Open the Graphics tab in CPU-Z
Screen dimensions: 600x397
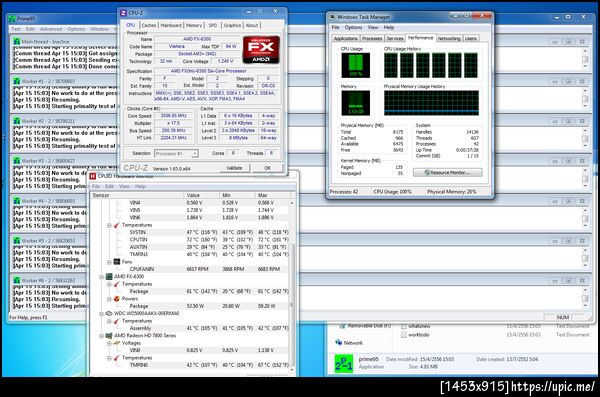tap(232, 25)
